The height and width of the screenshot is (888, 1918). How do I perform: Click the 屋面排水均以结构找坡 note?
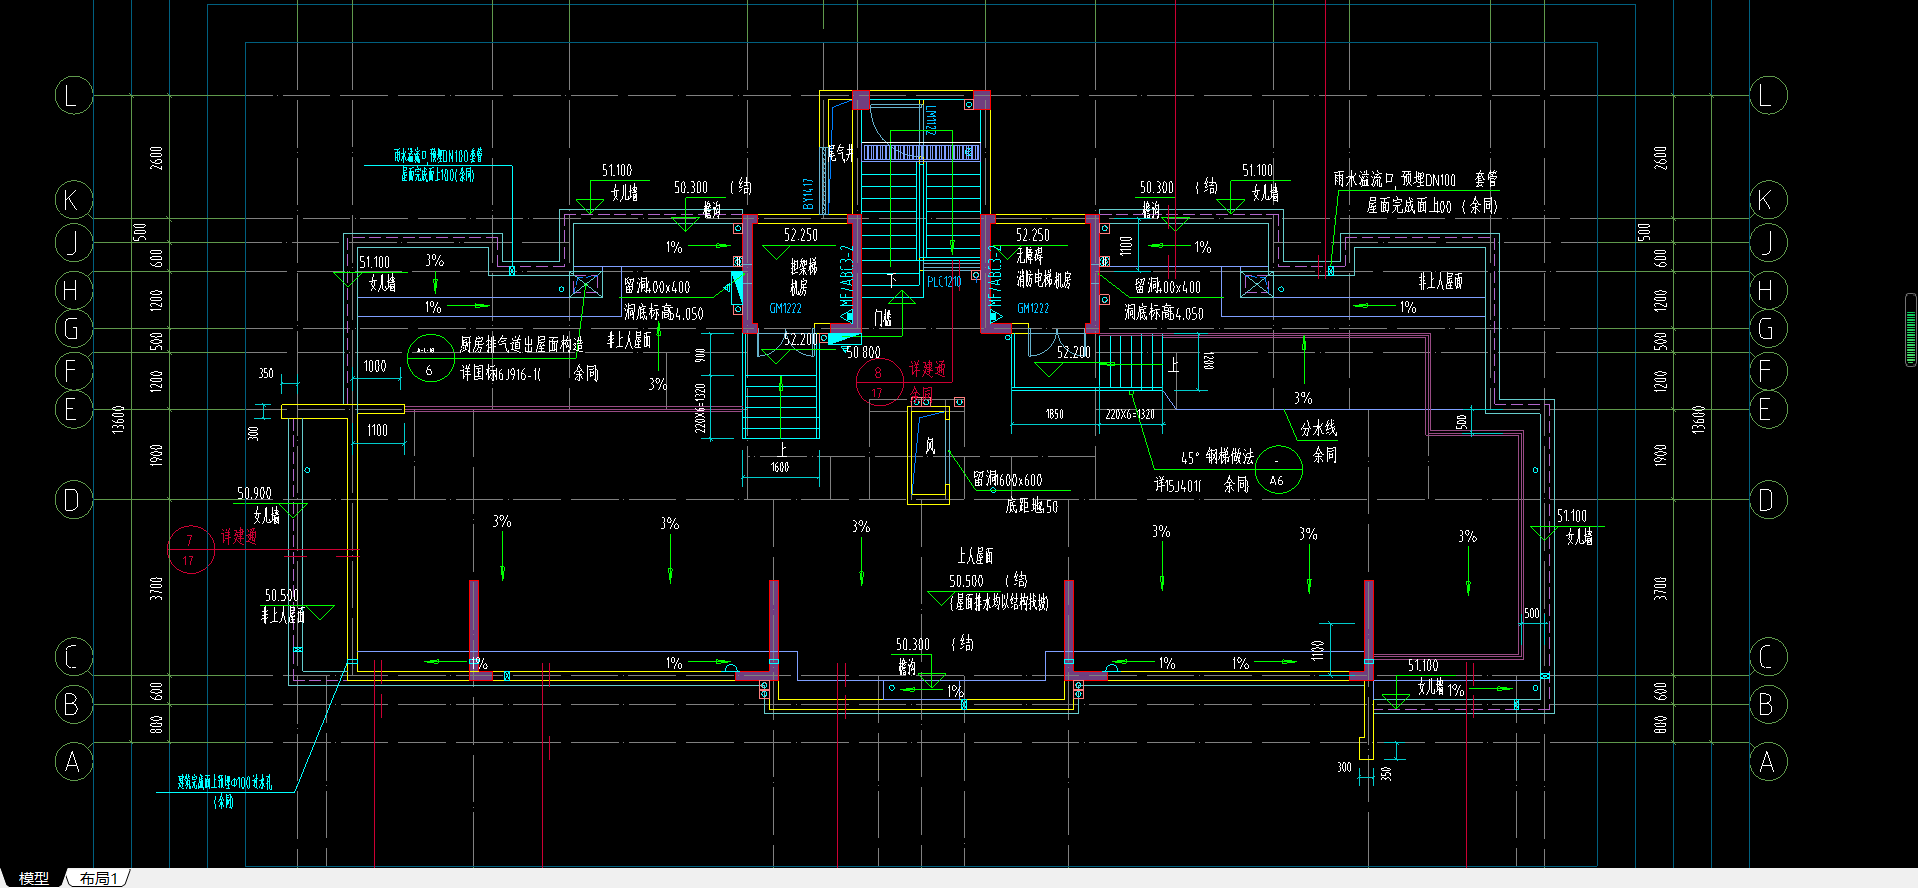999,602
